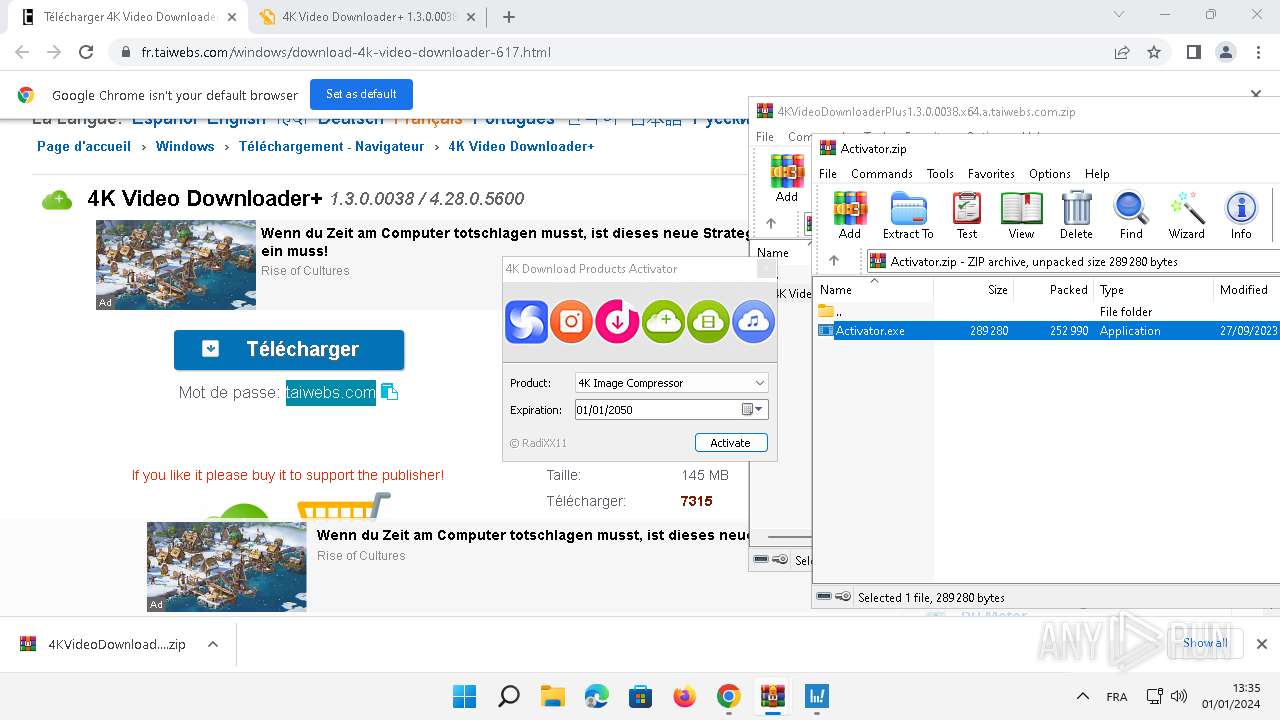Viewport: 1280px width, 720px height.
Task: Select the parent folder '..' row
Action: 1046,312
